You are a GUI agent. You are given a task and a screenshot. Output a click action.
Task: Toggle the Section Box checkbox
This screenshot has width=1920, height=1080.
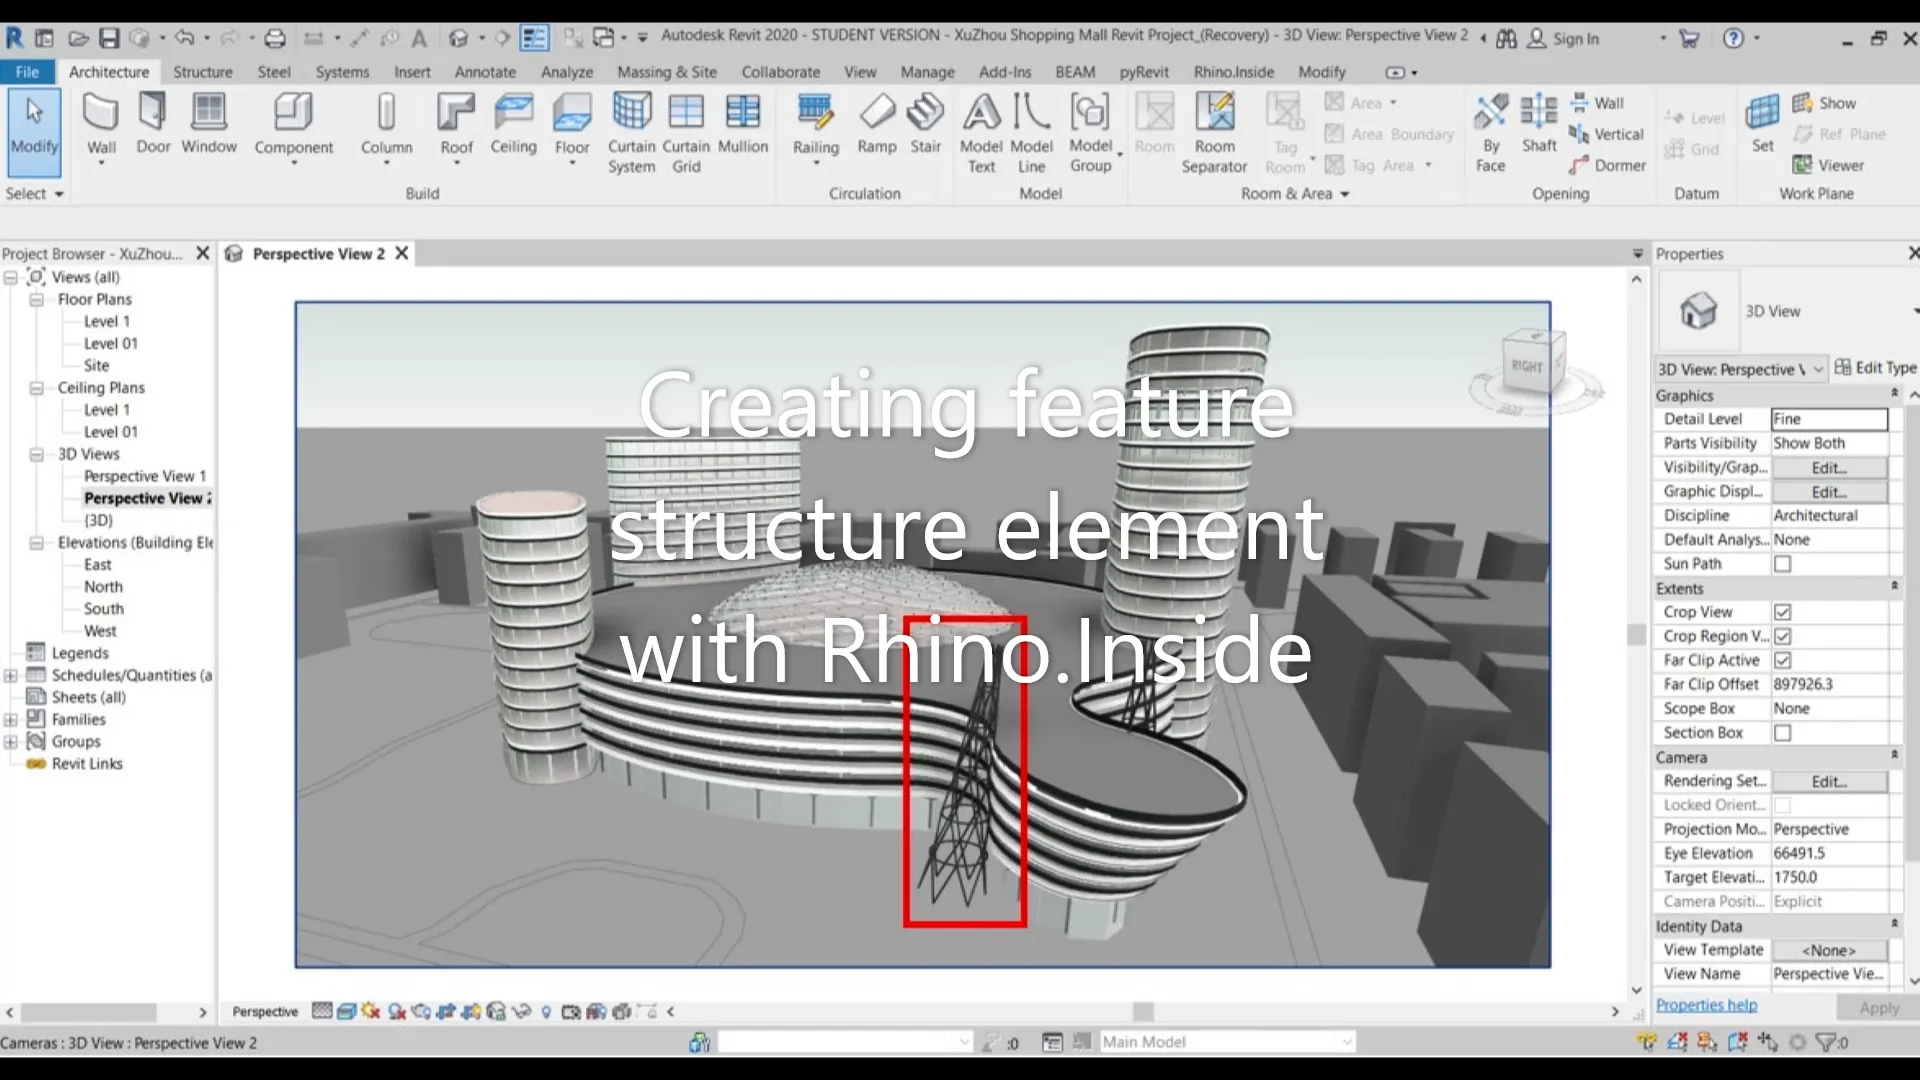click(1782, 733)
